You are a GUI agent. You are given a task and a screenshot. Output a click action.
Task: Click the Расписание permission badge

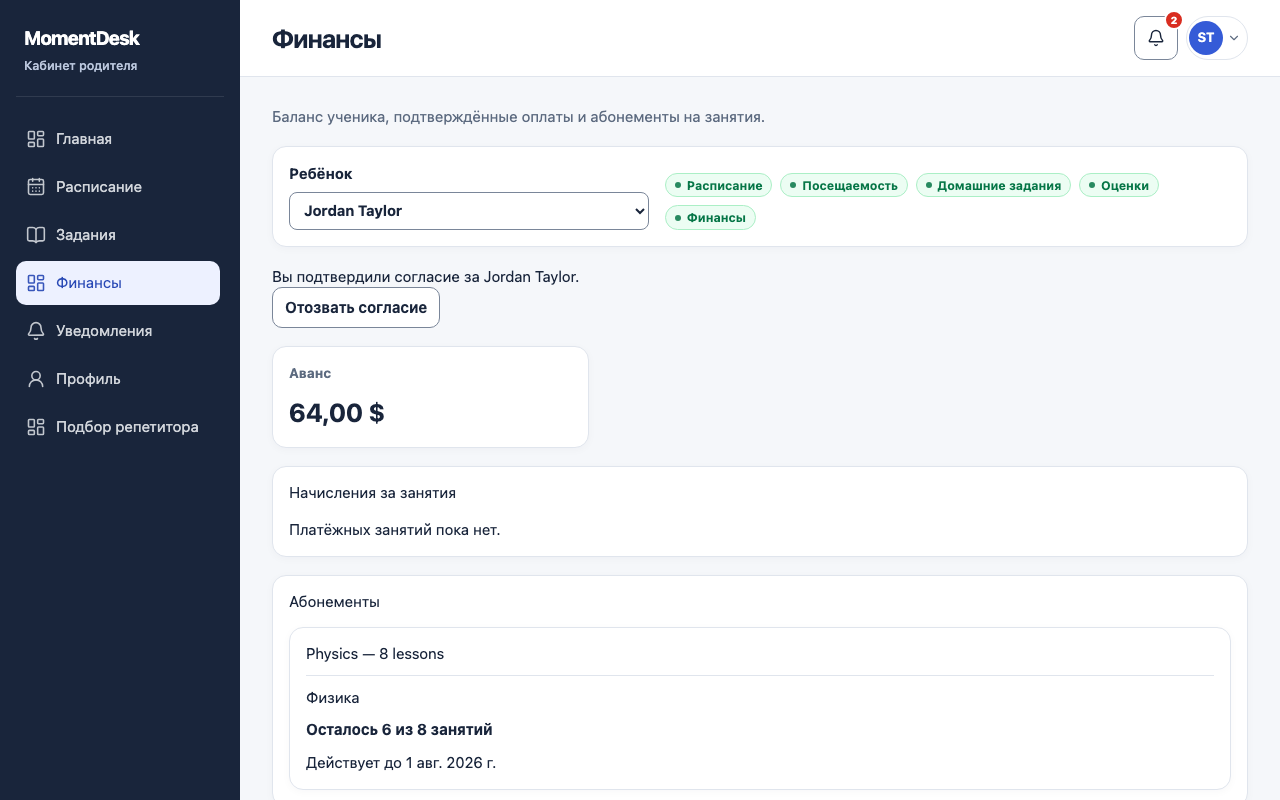point(718,185)
